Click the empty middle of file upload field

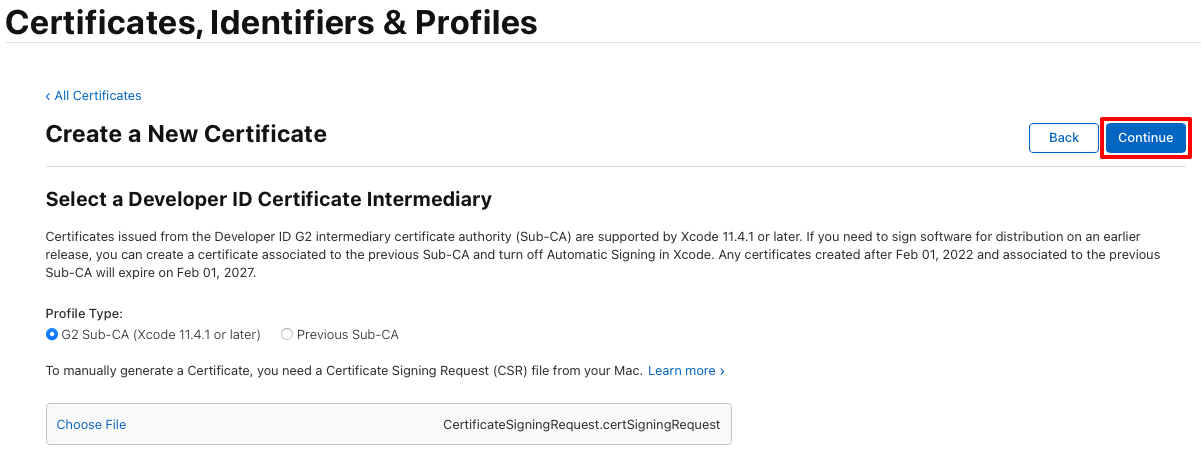[285, 425]
